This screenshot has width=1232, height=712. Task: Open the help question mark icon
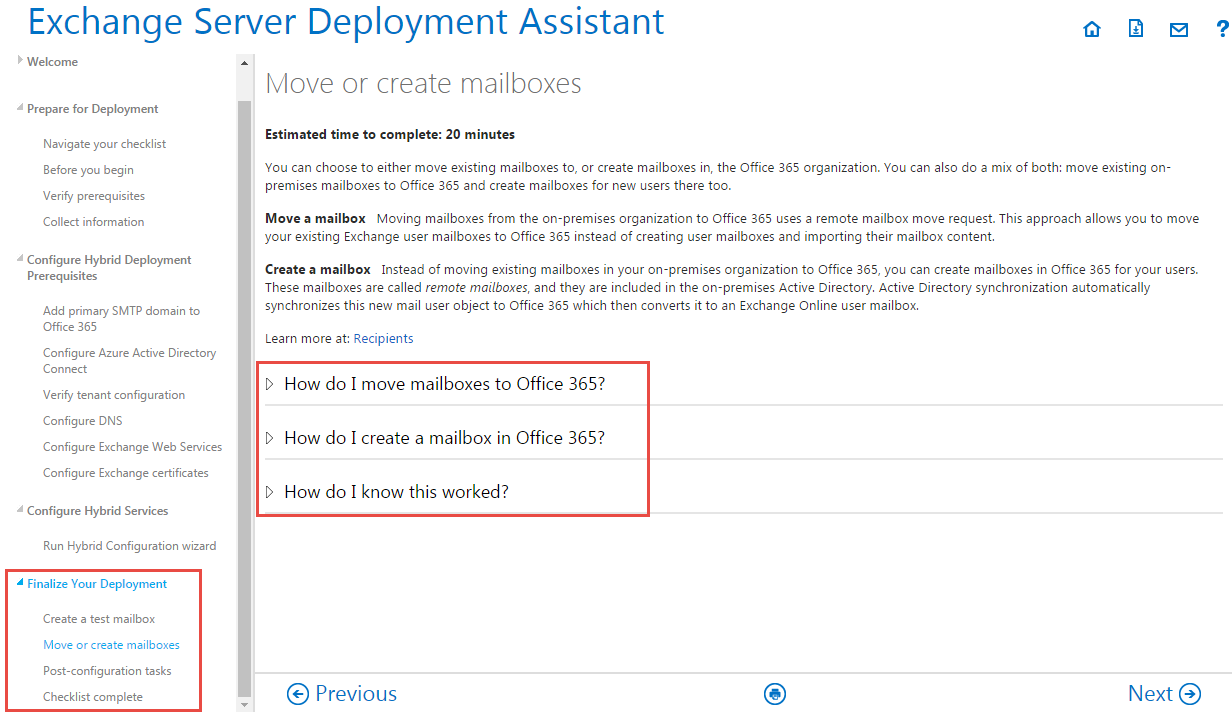1223,29
